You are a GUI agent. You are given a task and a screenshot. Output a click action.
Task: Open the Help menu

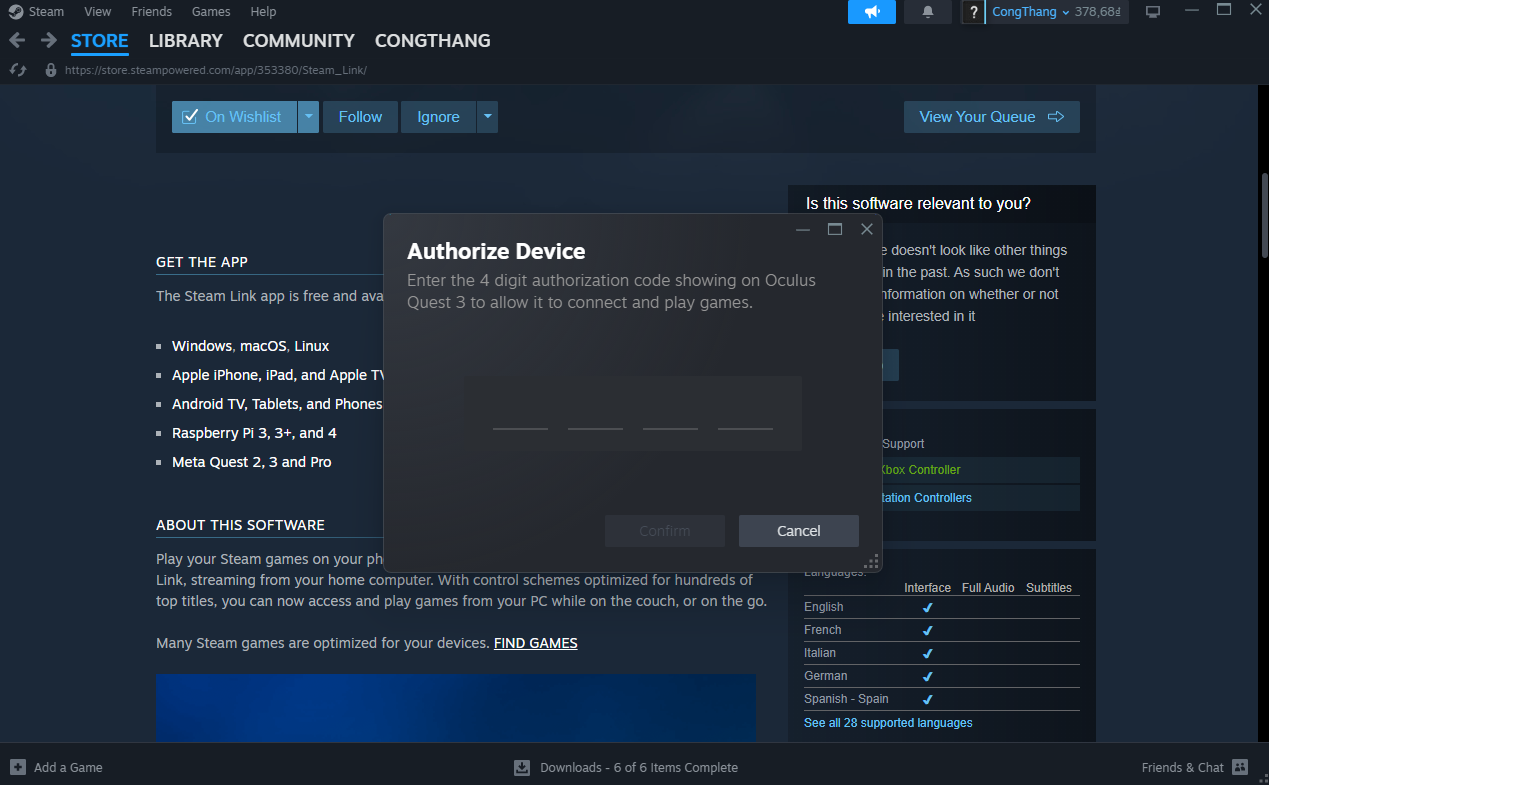[x=264, y=12]
